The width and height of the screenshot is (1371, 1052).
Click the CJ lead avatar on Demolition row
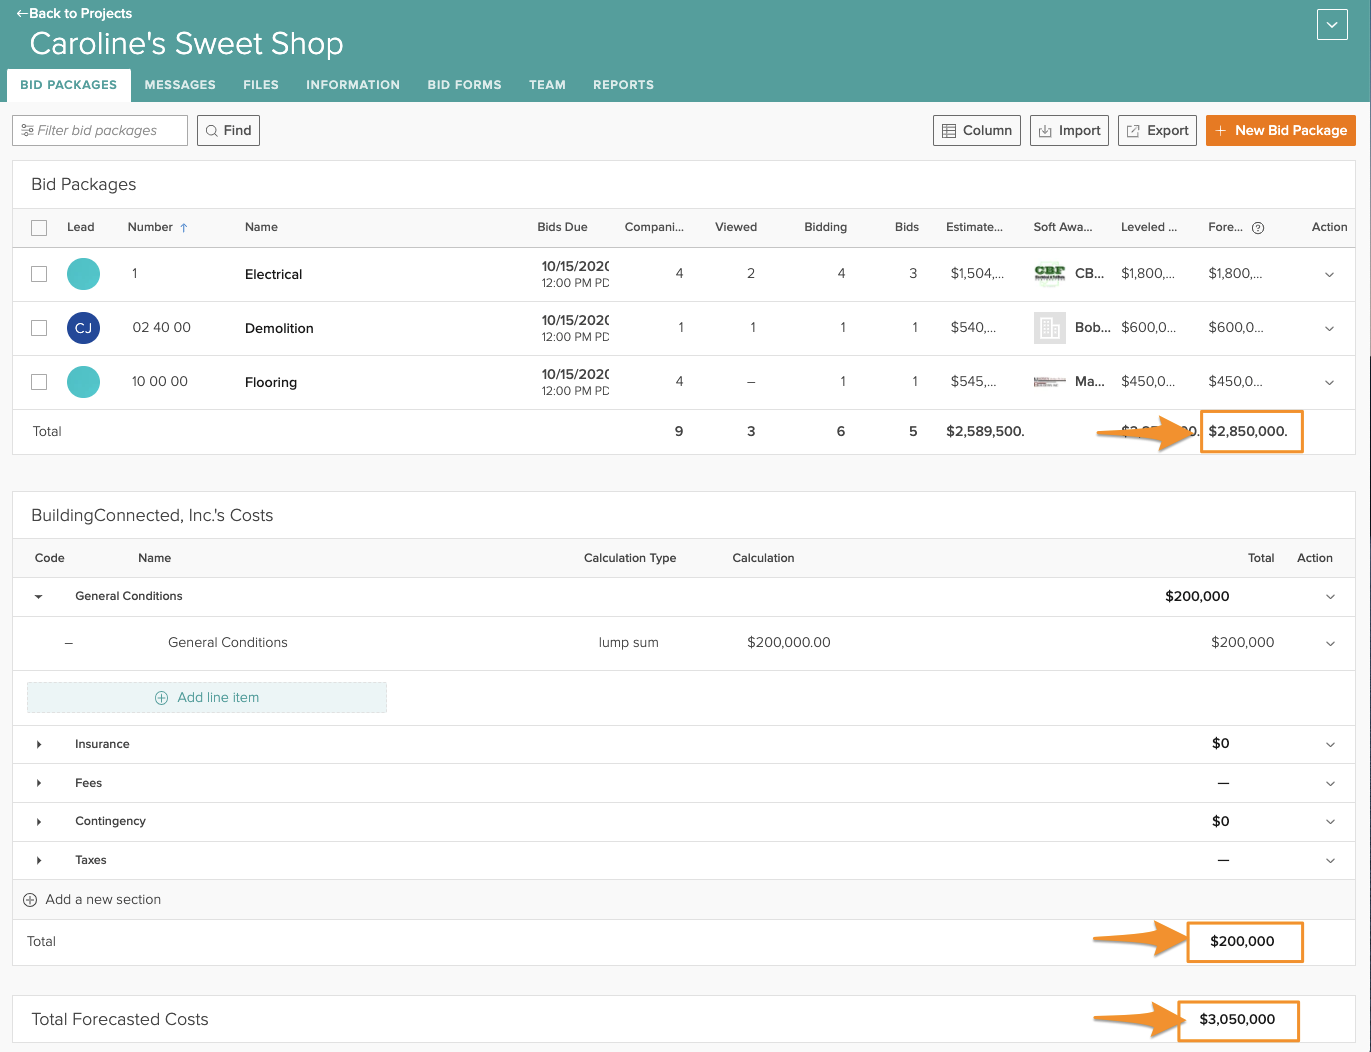pyautogui.click(x=83, y=328)
